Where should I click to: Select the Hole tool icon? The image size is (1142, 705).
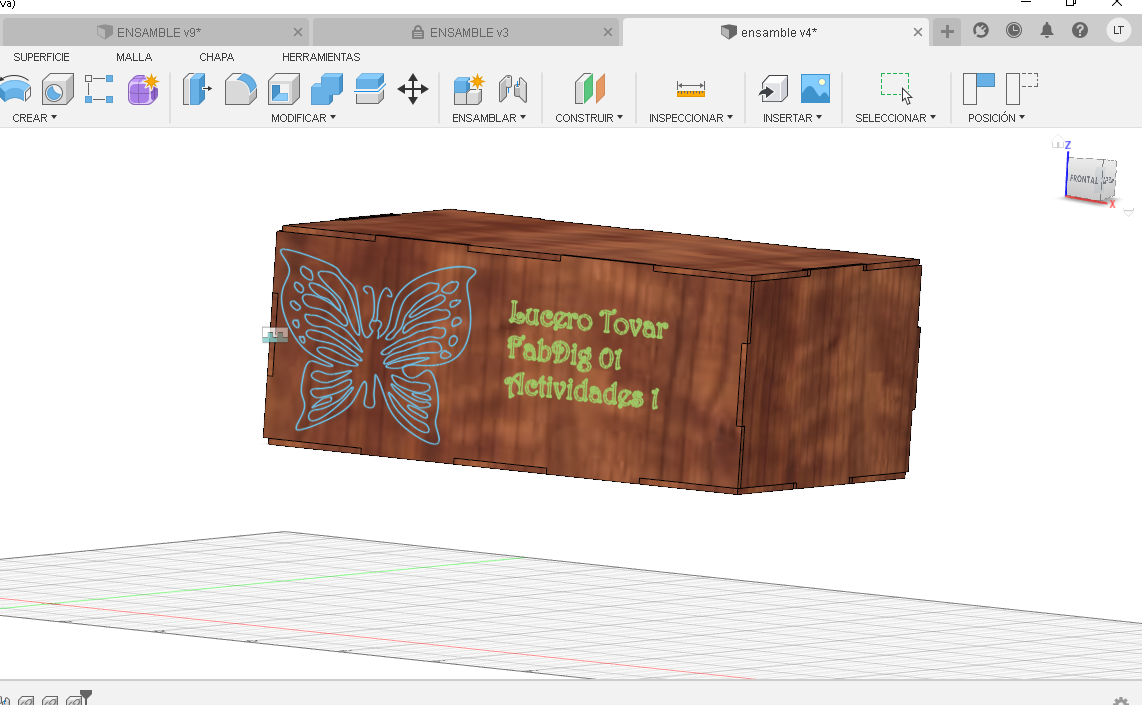pyautogui.click(x=58, y=90)
